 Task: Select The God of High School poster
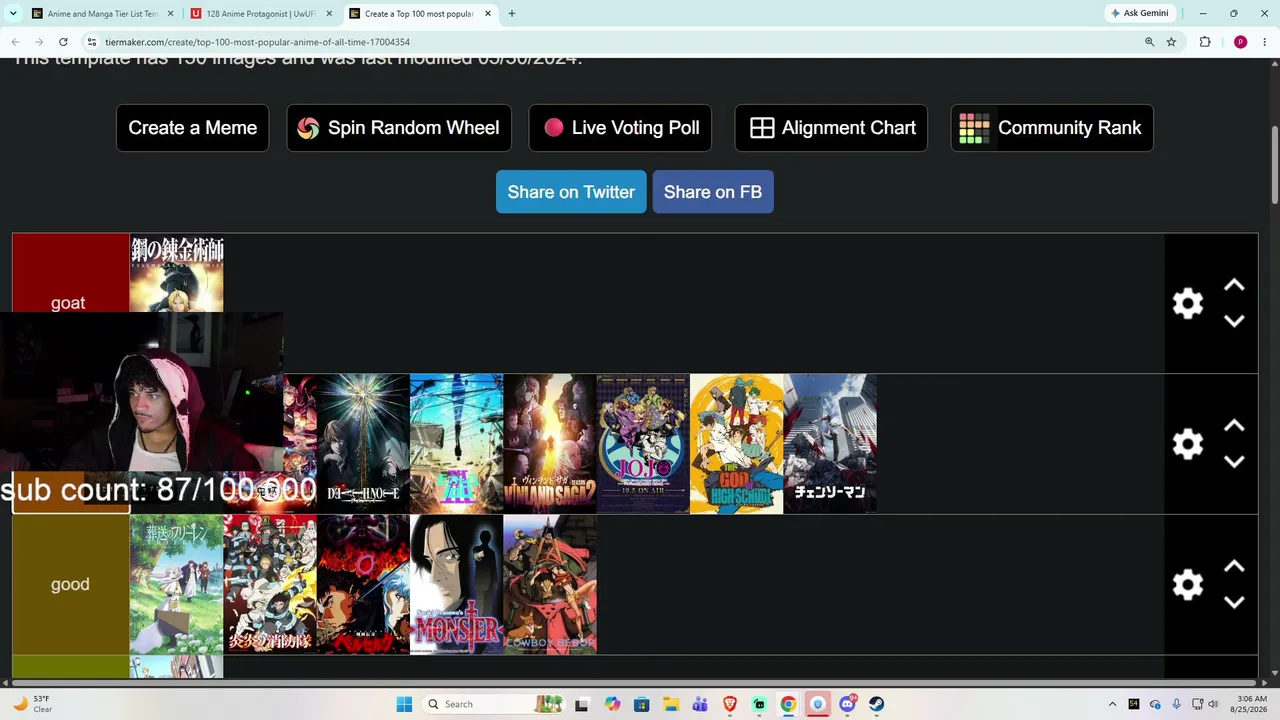point(737,444)
